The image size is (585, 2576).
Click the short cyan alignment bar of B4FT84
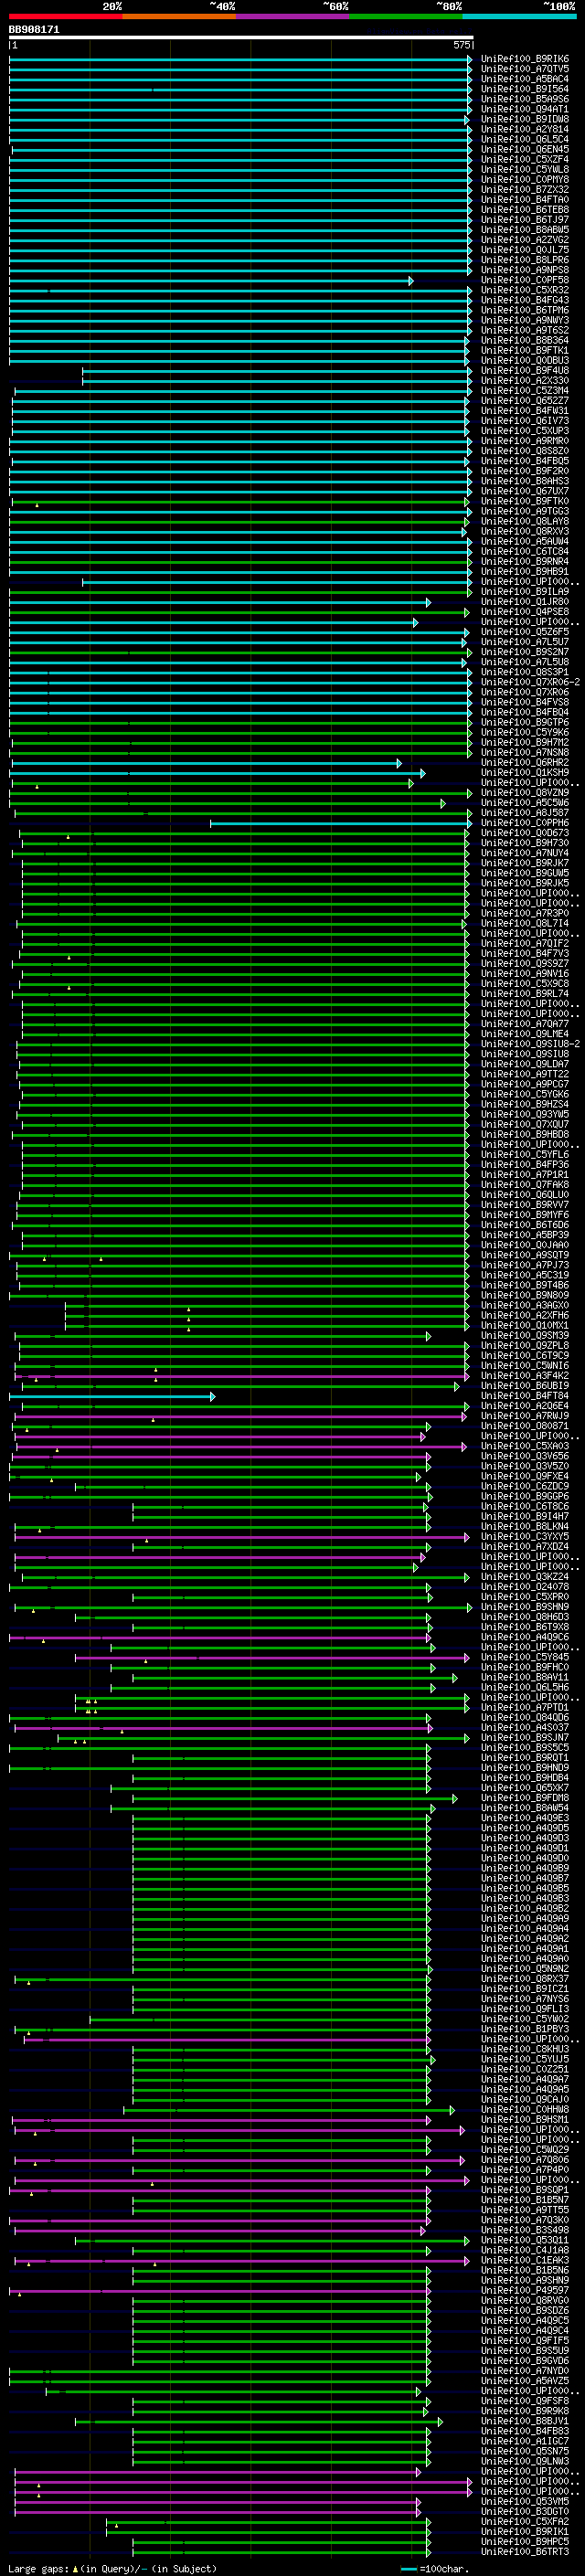112,1397
